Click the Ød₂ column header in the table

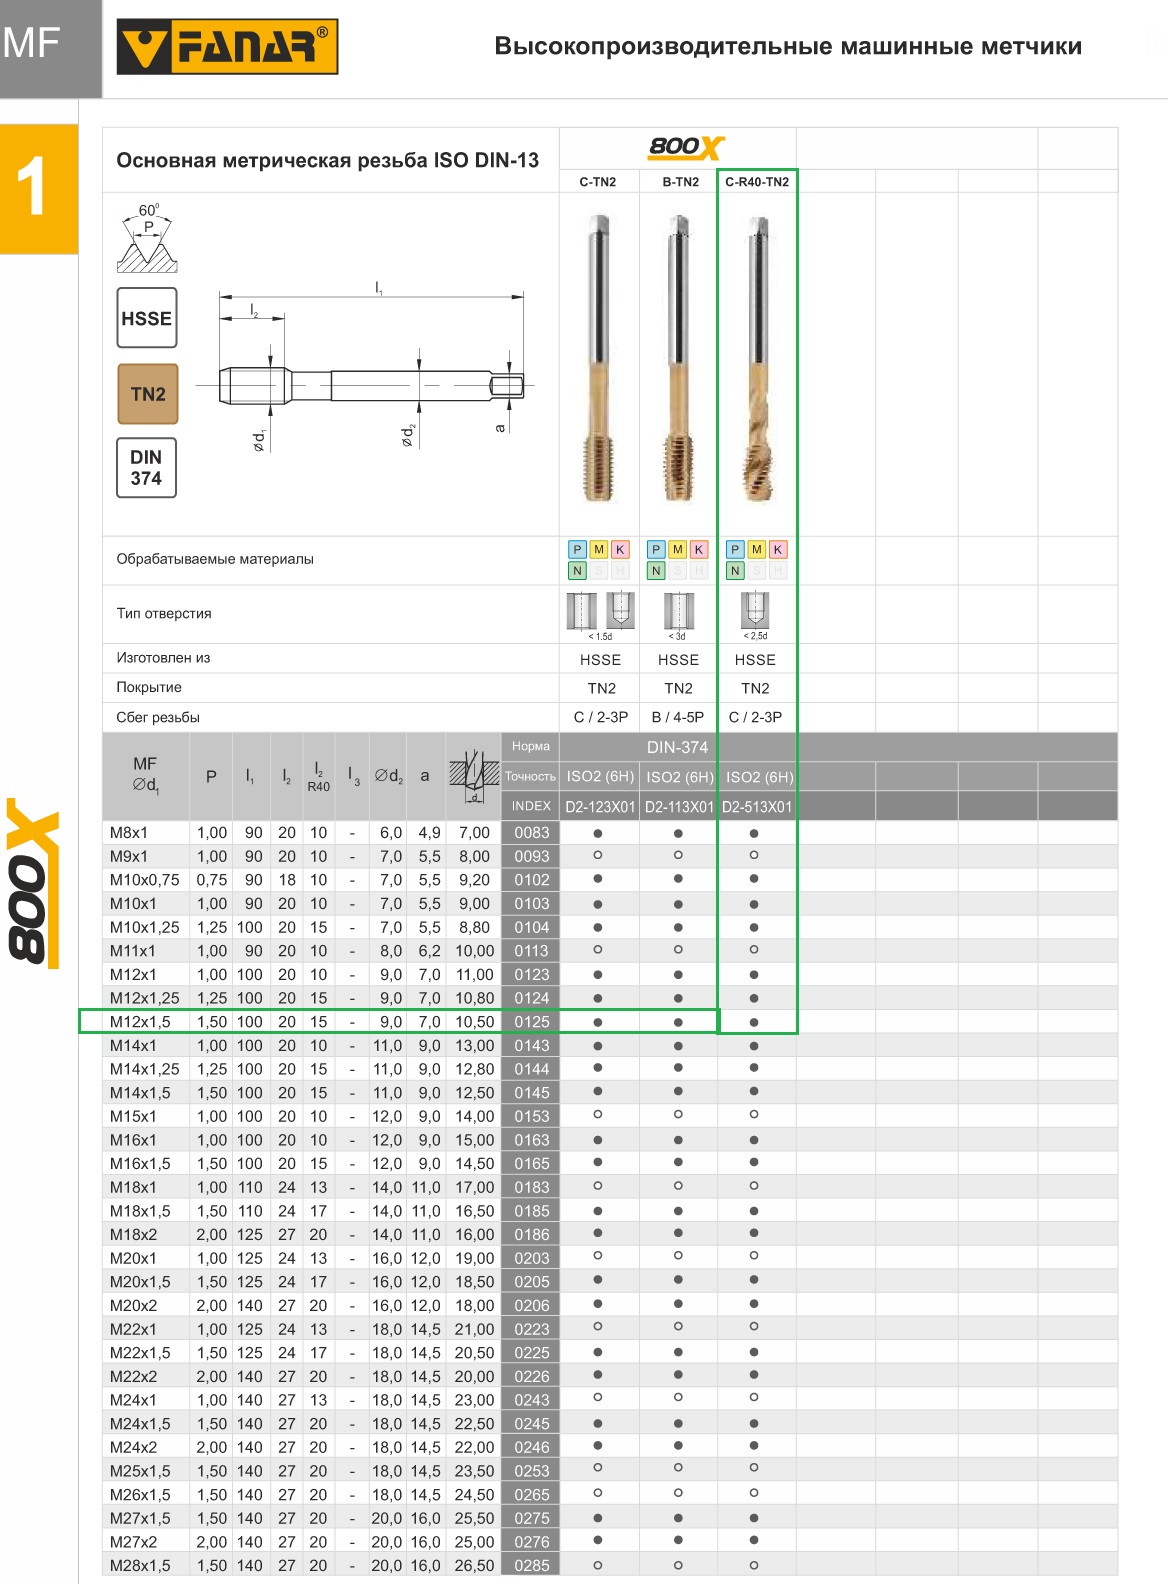[x=389, y=775]
